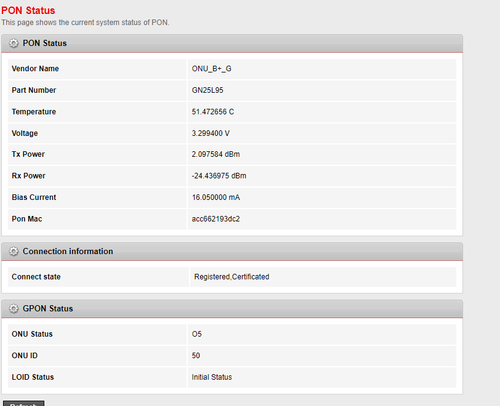Select the Registered,Certificated state value

coord(232,277)
